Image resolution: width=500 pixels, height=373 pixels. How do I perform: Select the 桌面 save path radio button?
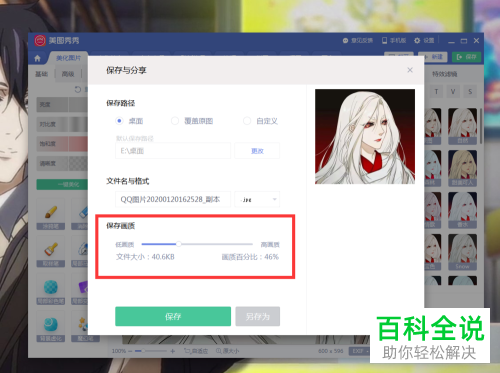click(119, 121)
